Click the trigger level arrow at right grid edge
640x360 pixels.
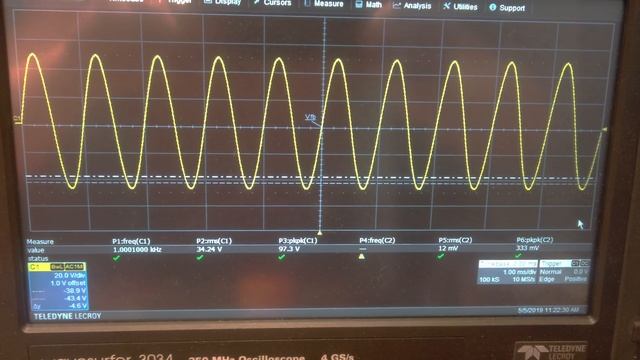pos(604,129)
